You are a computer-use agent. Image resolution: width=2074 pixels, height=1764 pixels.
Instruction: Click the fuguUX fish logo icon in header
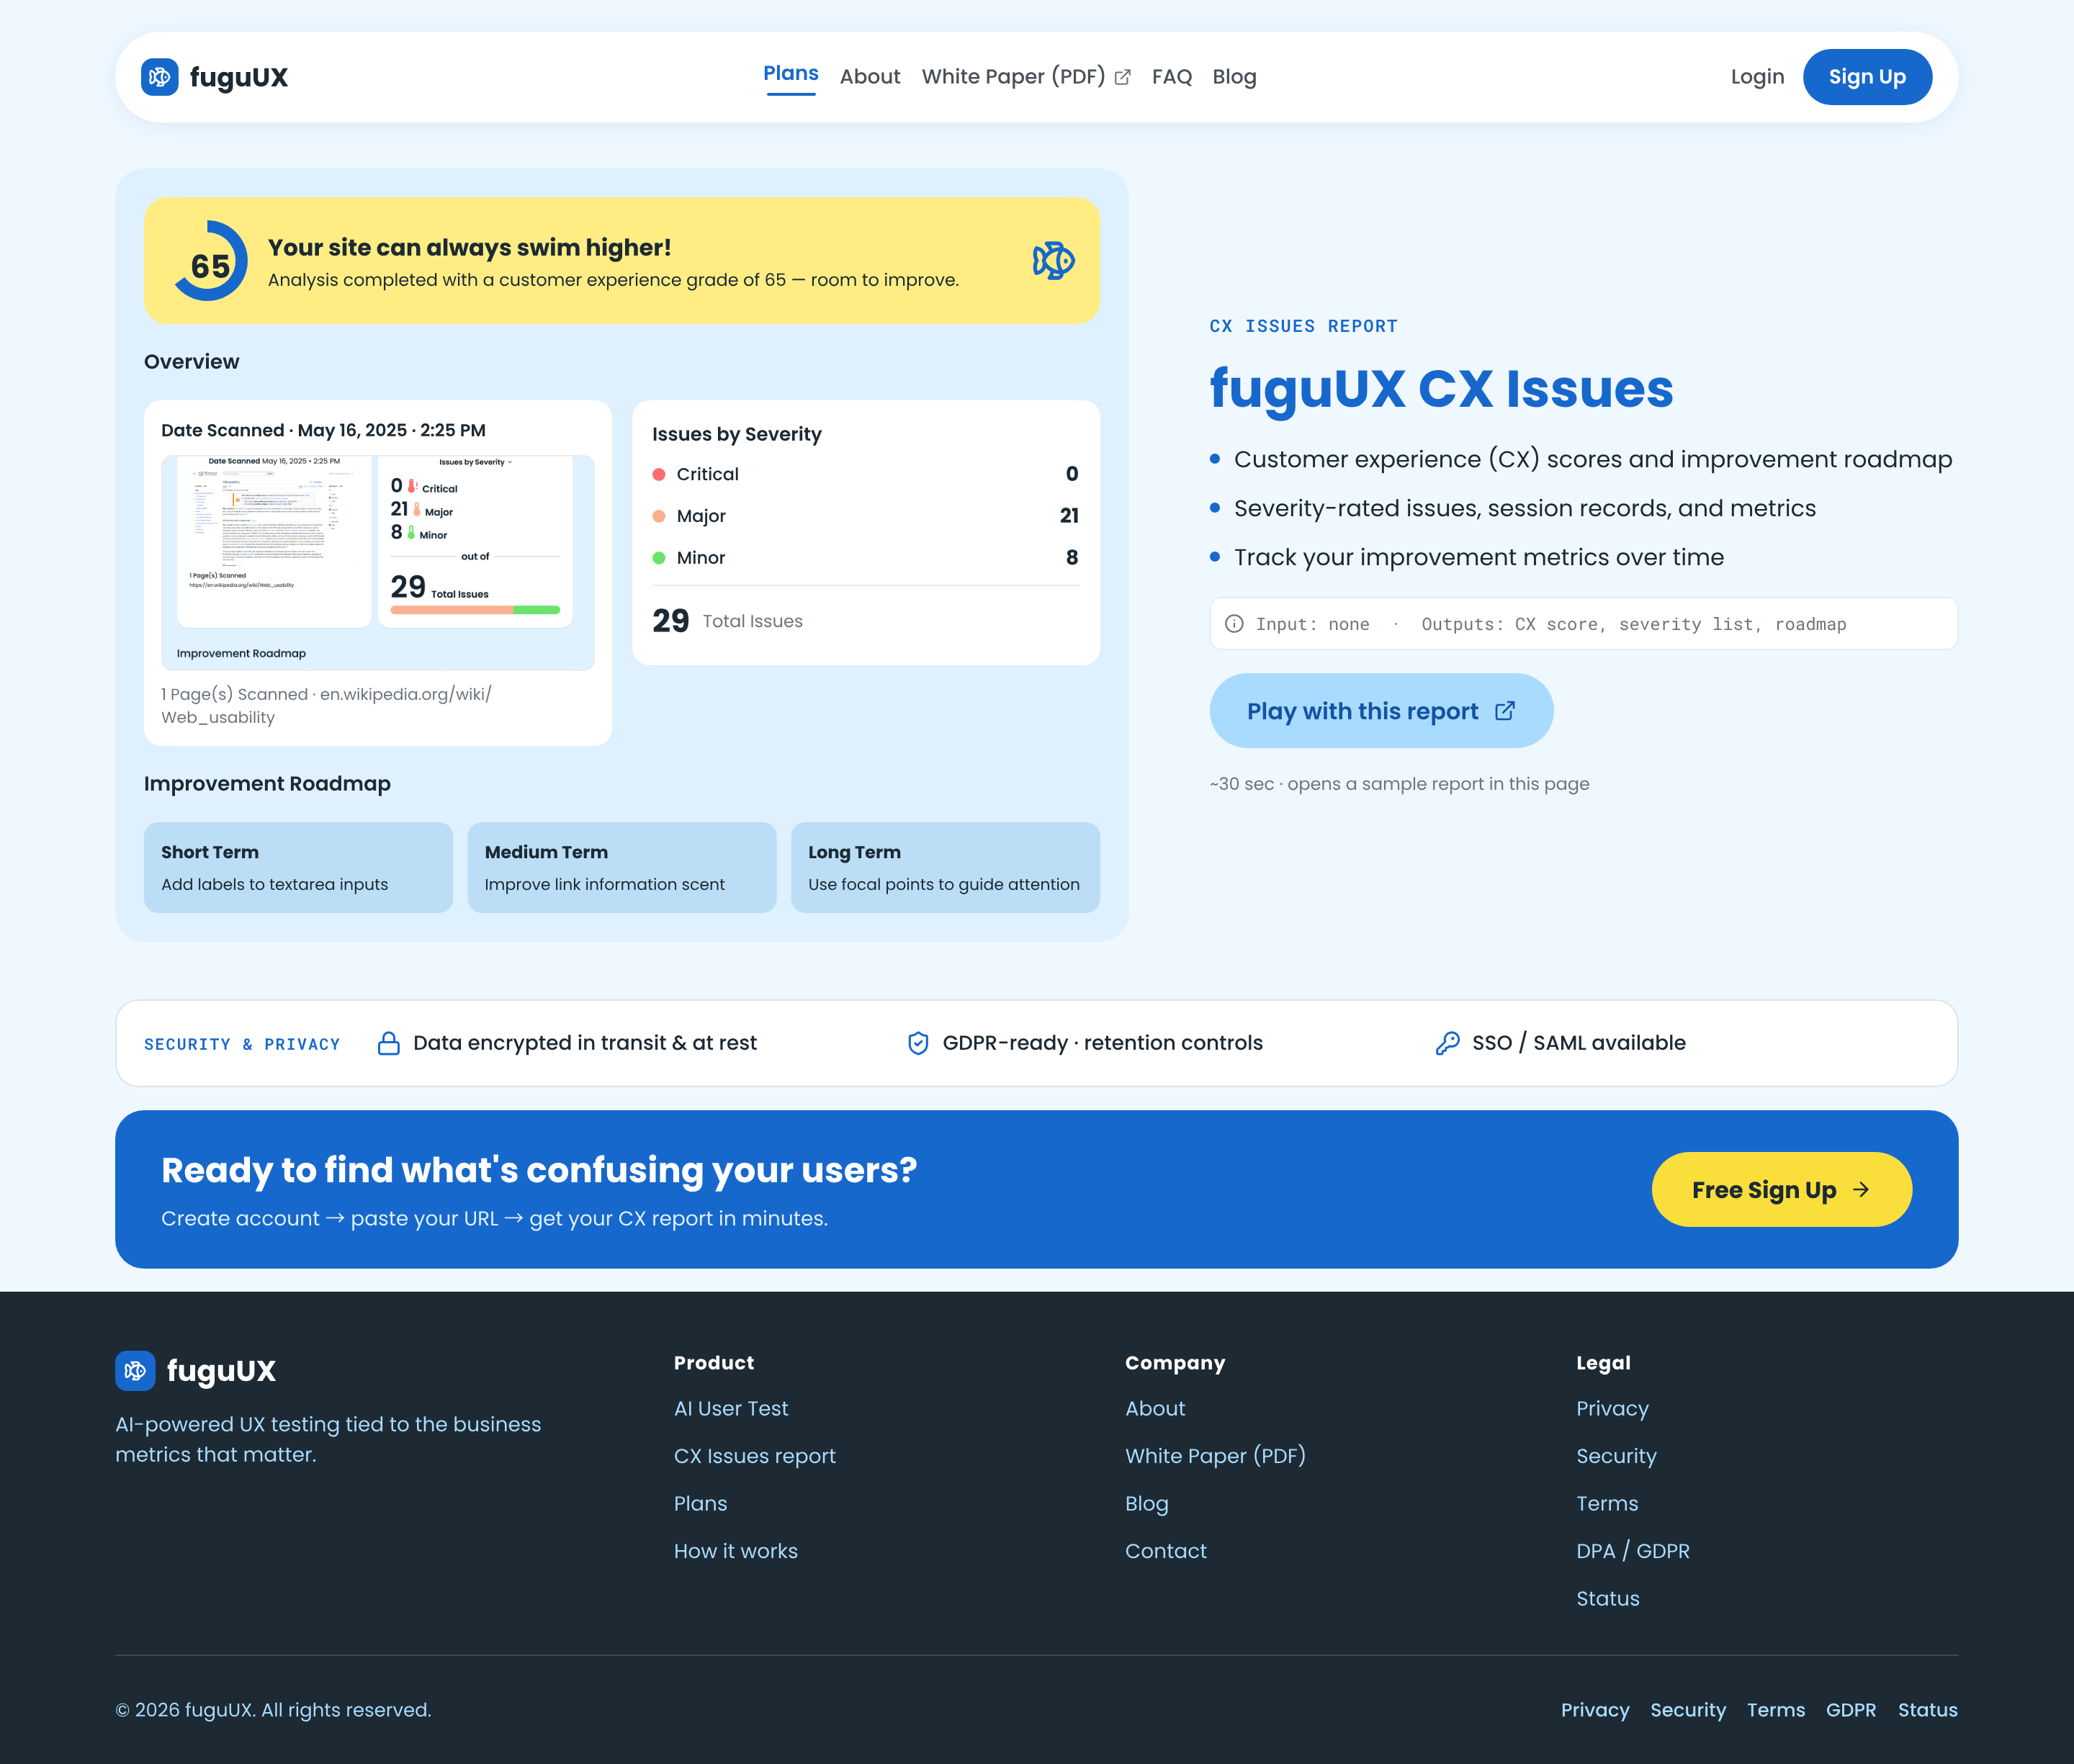(x=160, y=77)
